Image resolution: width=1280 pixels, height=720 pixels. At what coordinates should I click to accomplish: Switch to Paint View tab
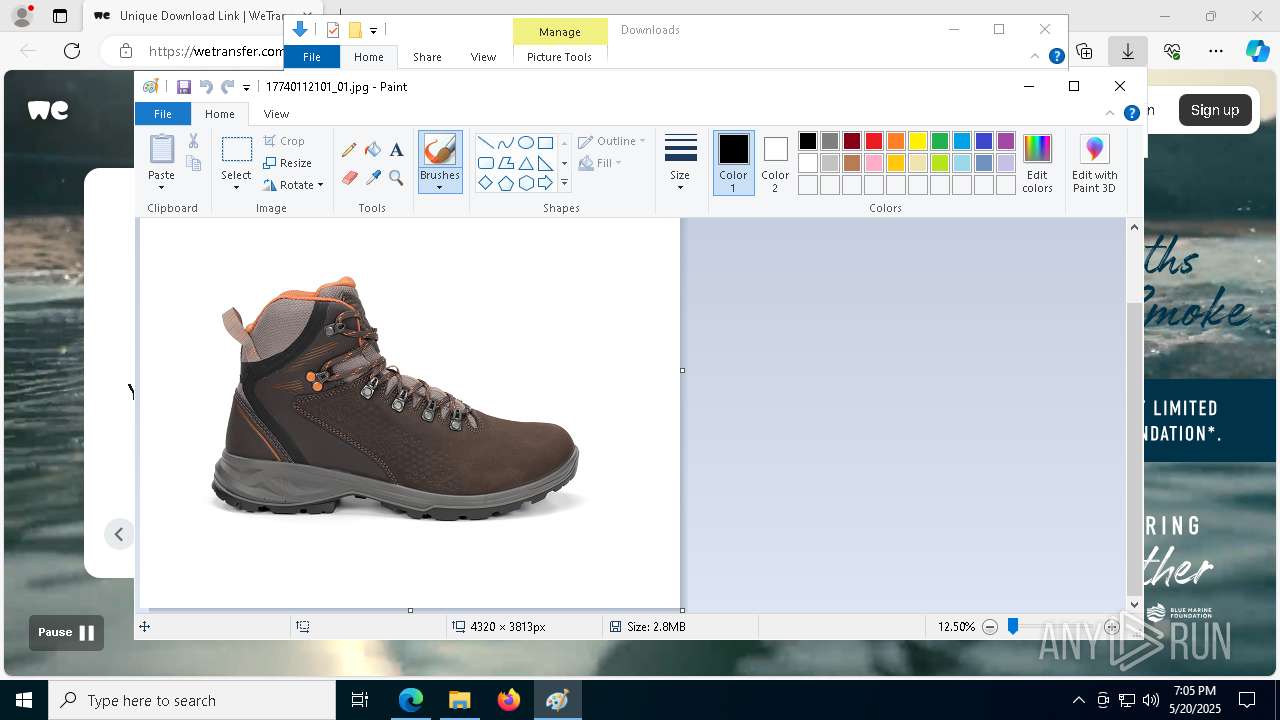(x=276, y=114)
